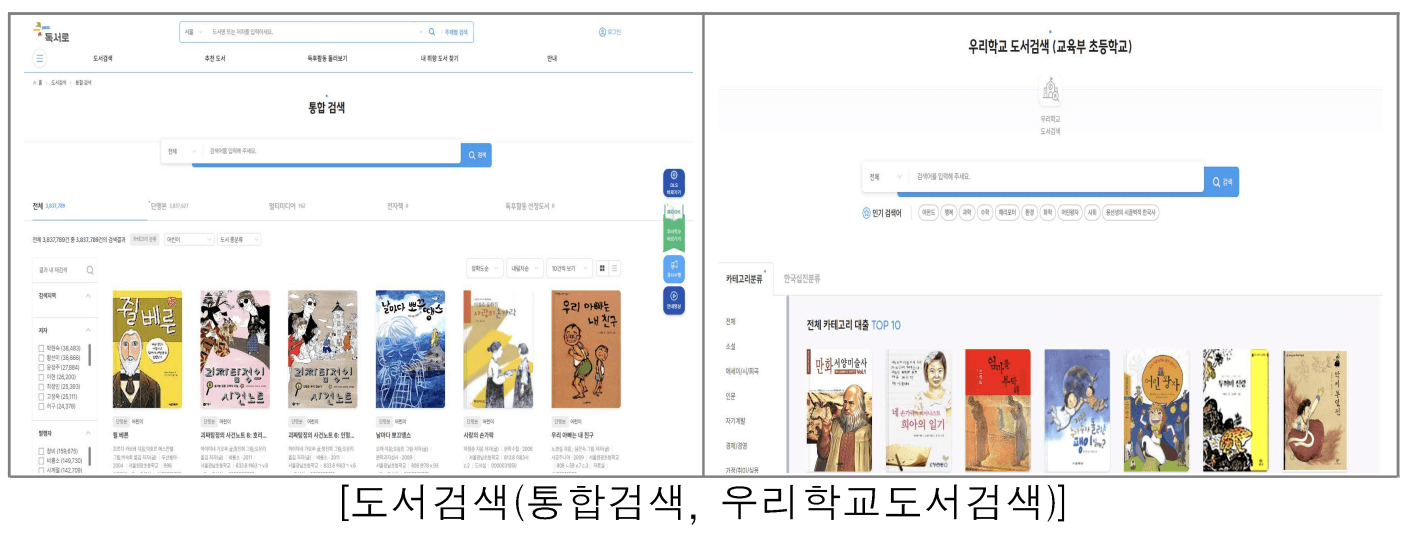Image resolution: width=1406 pixels, height=536 pixels.
Task: Open the 정확도순 sort dropdown
Action: pyautogui.click(x=484, y=268)
